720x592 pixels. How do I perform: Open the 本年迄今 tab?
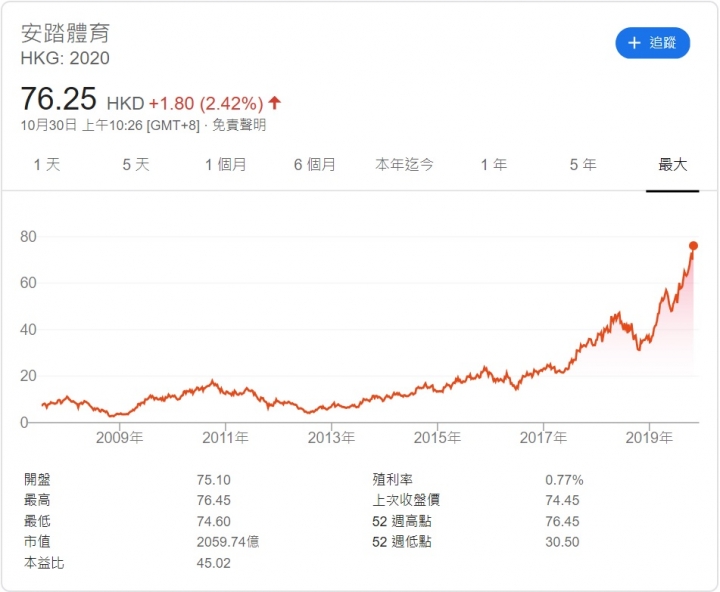(404, 164)
